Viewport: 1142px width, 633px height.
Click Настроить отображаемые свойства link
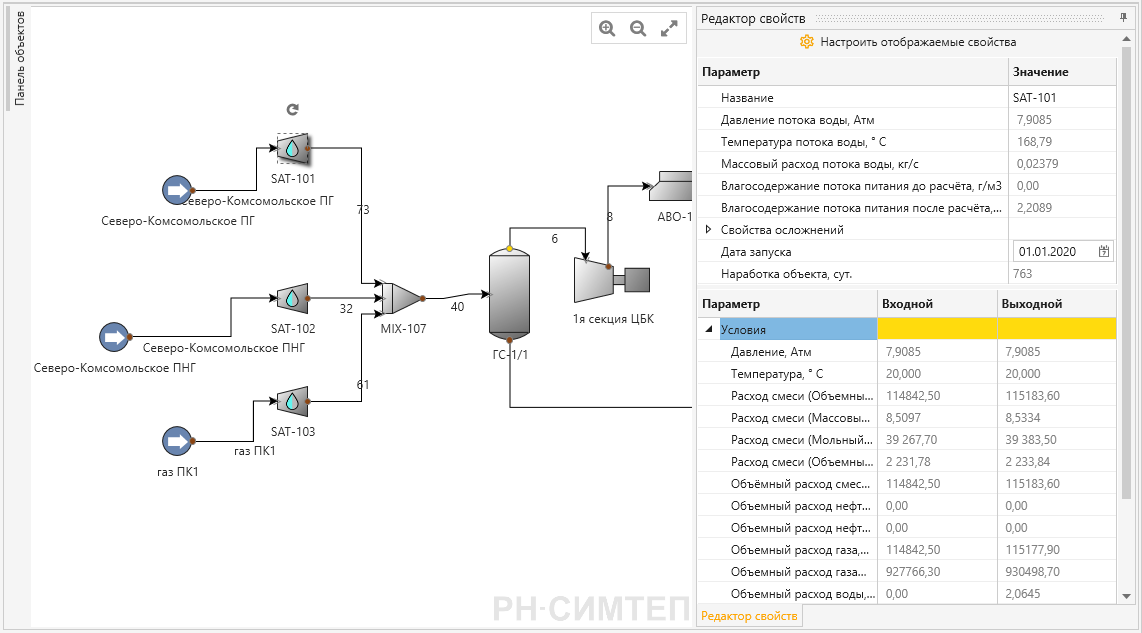(918, 42)
